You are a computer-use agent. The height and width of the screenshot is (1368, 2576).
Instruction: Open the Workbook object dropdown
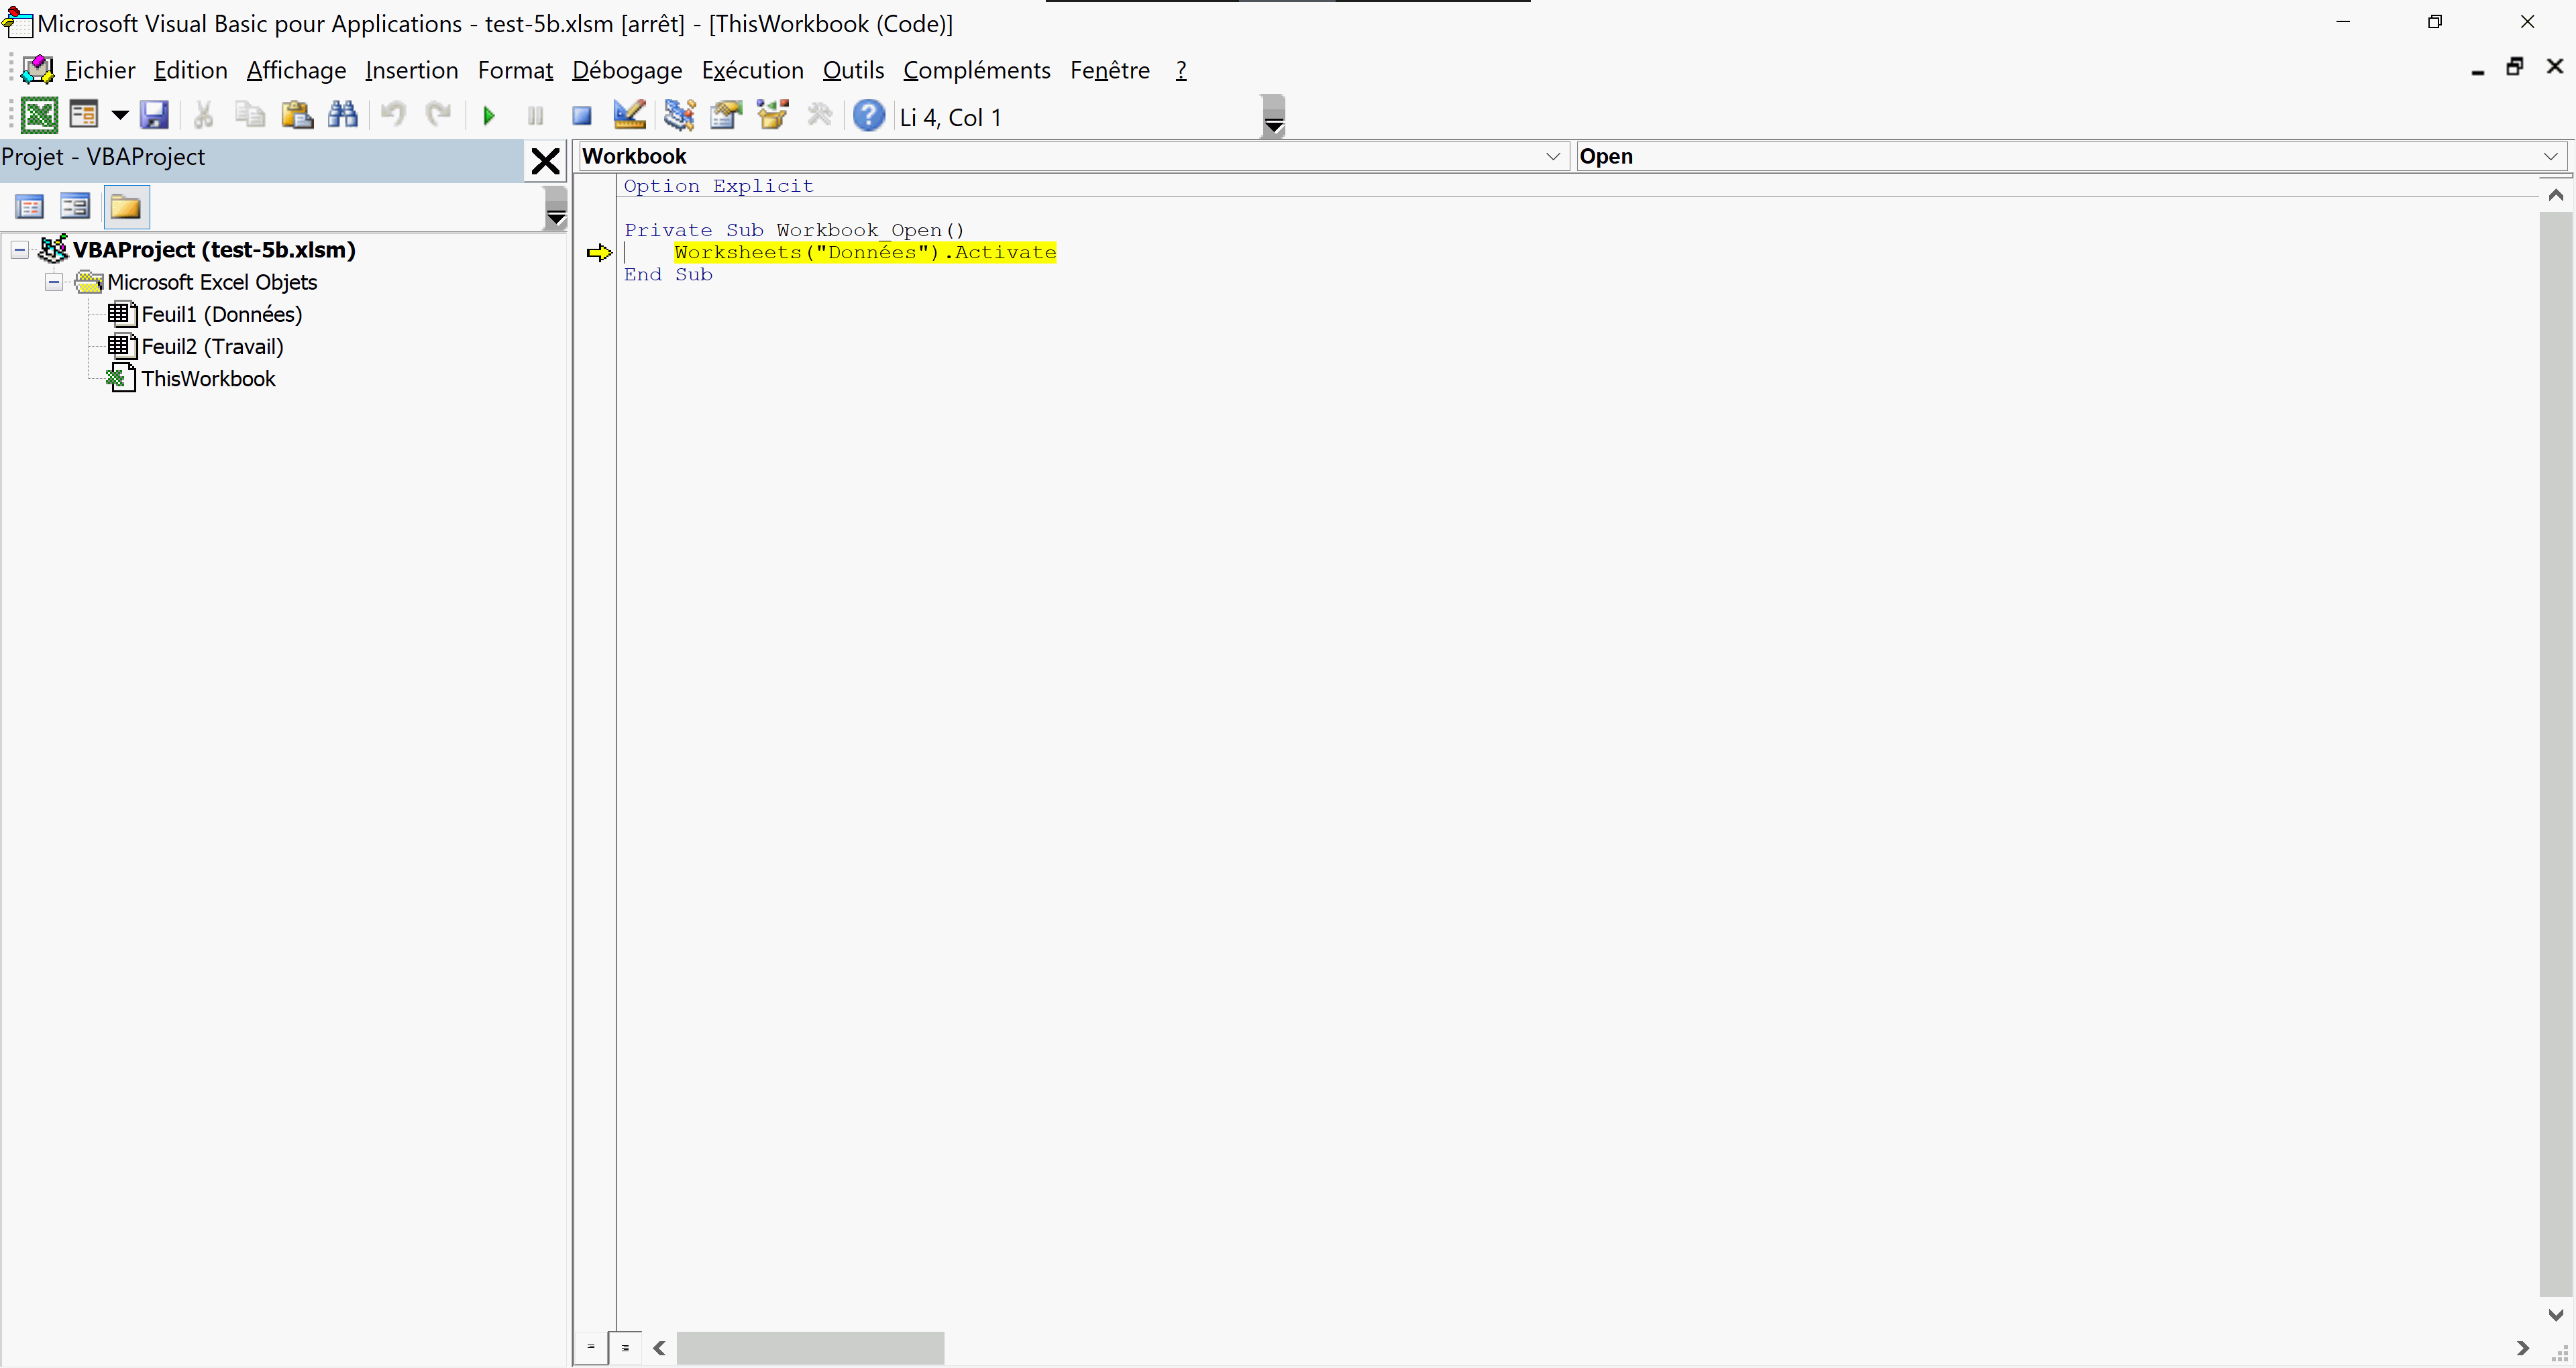pyautogui.click(x=1552, y=156)
